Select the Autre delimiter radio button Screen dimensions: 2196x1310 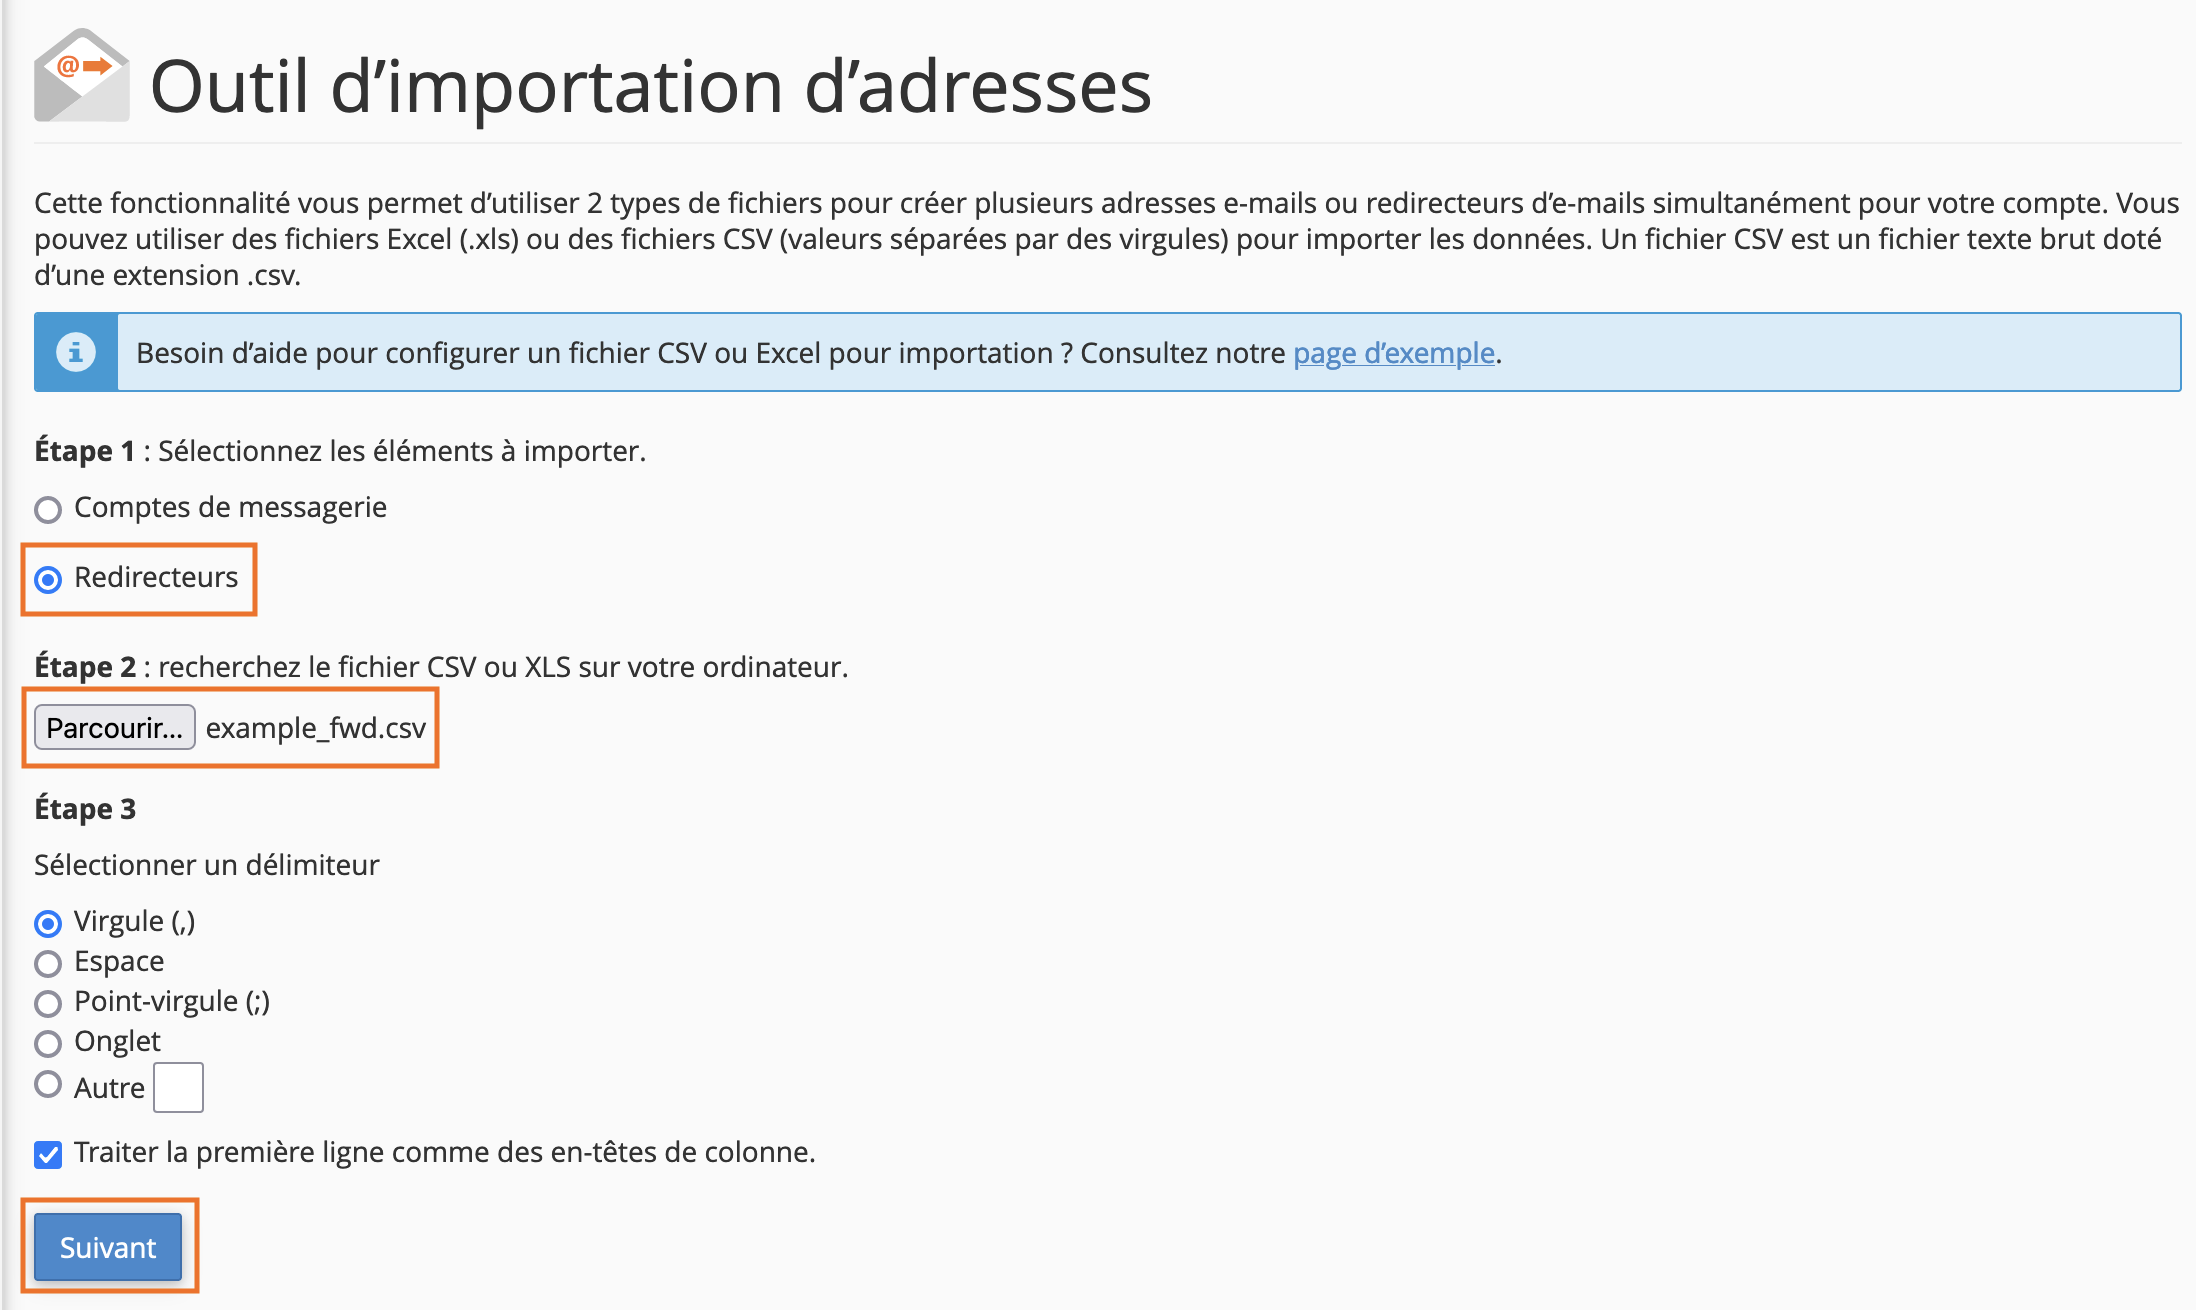[48, 1084]
